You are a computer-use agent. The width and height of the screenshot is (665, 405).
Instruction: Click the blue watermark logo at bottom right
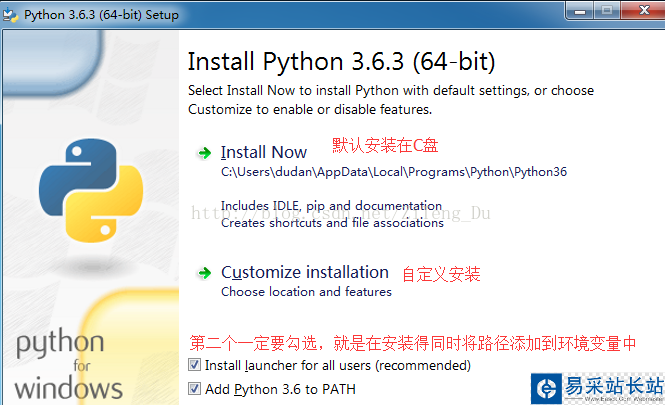[x=547, y=388]
